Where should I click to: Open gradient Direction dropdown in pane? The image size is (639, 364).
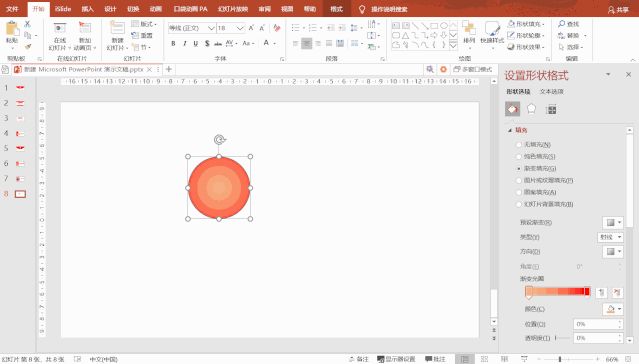pyautogui.click(x=613, y=252)
